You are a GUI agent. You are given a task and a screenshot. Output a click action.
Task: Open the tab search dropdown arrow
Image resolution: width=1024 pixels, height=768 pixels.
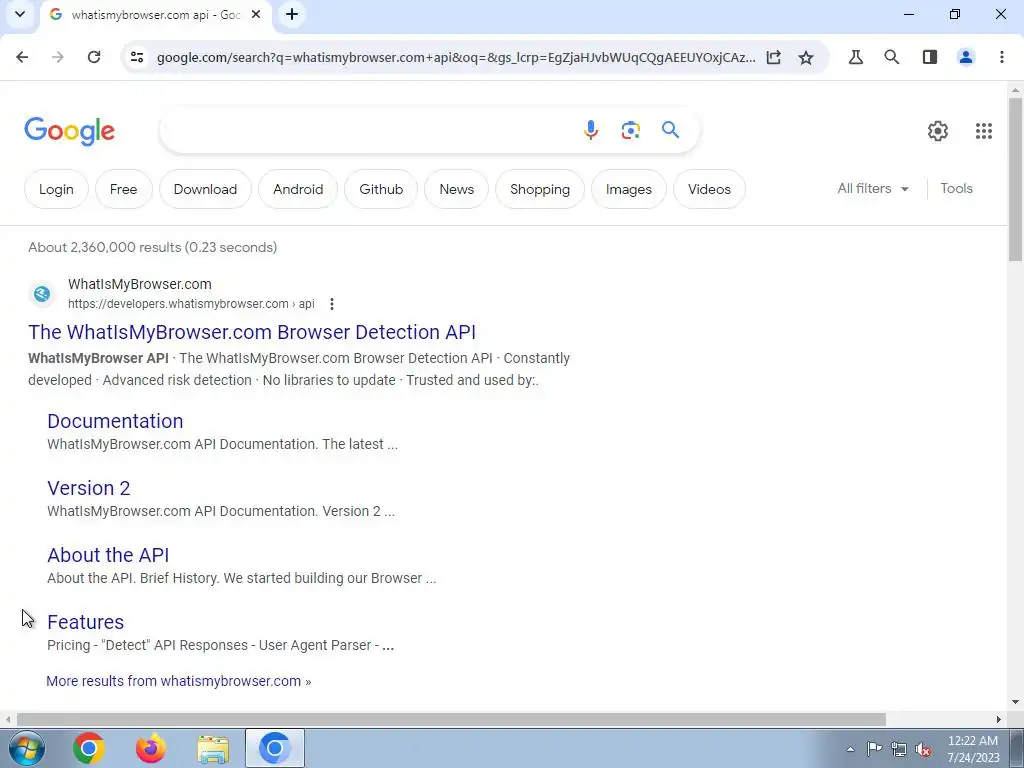(x=20, y=14)
